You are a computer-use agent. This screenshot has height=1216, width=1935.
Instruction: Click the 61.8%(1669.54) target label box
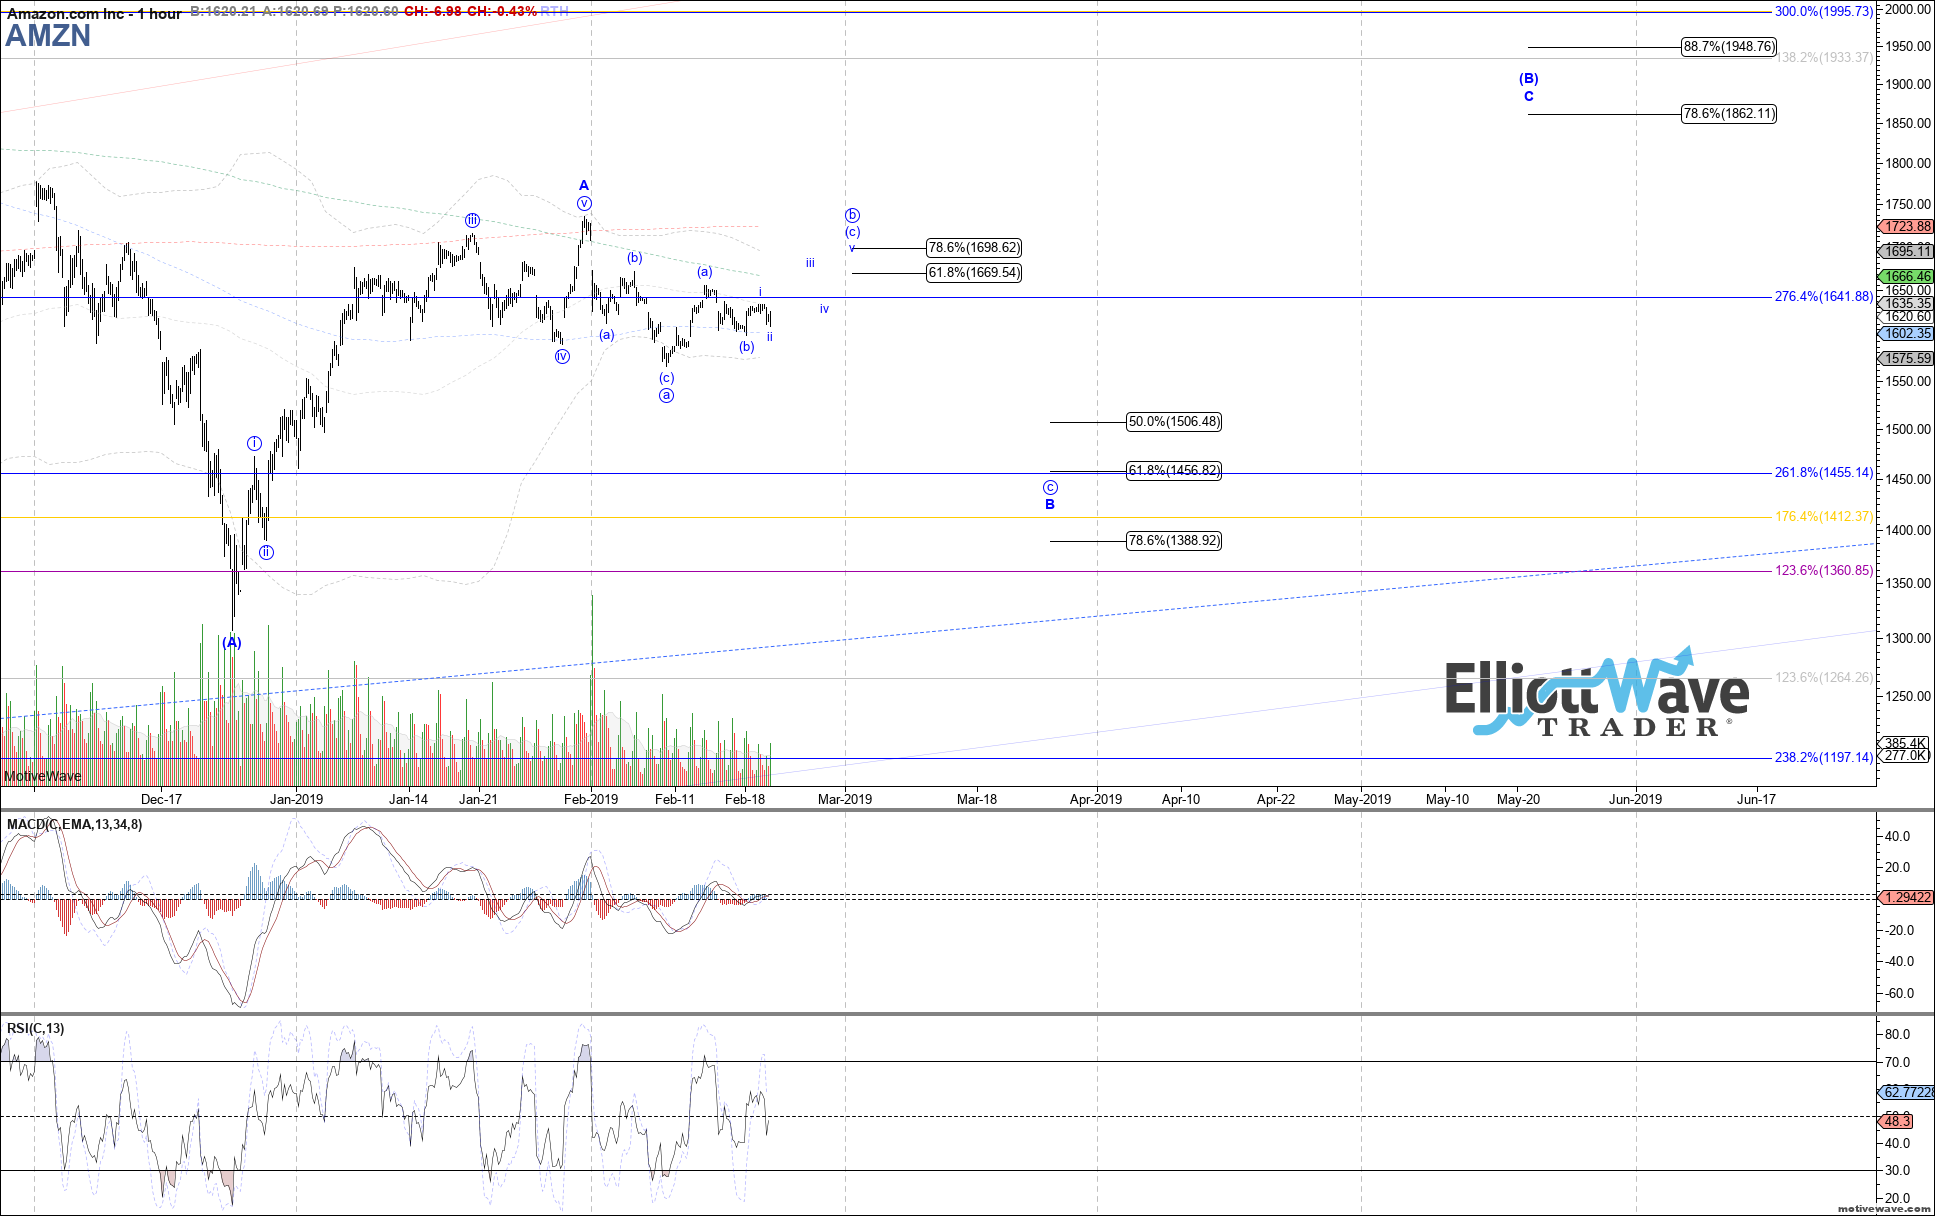(974, 273)
